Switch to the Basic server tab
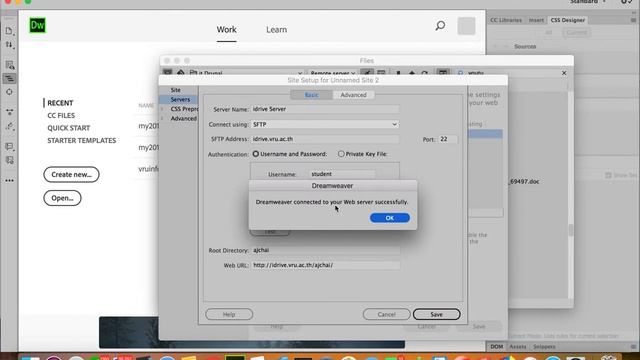The image size is (640, 360). click(311, 95)
